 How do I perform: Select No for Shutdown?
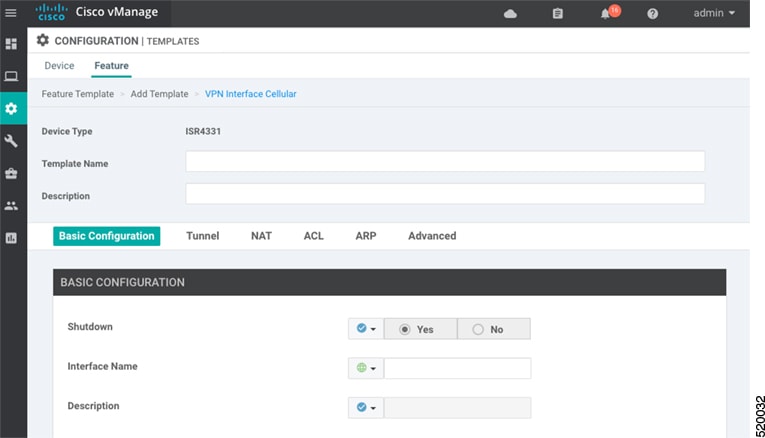click(x=494, y=329)
